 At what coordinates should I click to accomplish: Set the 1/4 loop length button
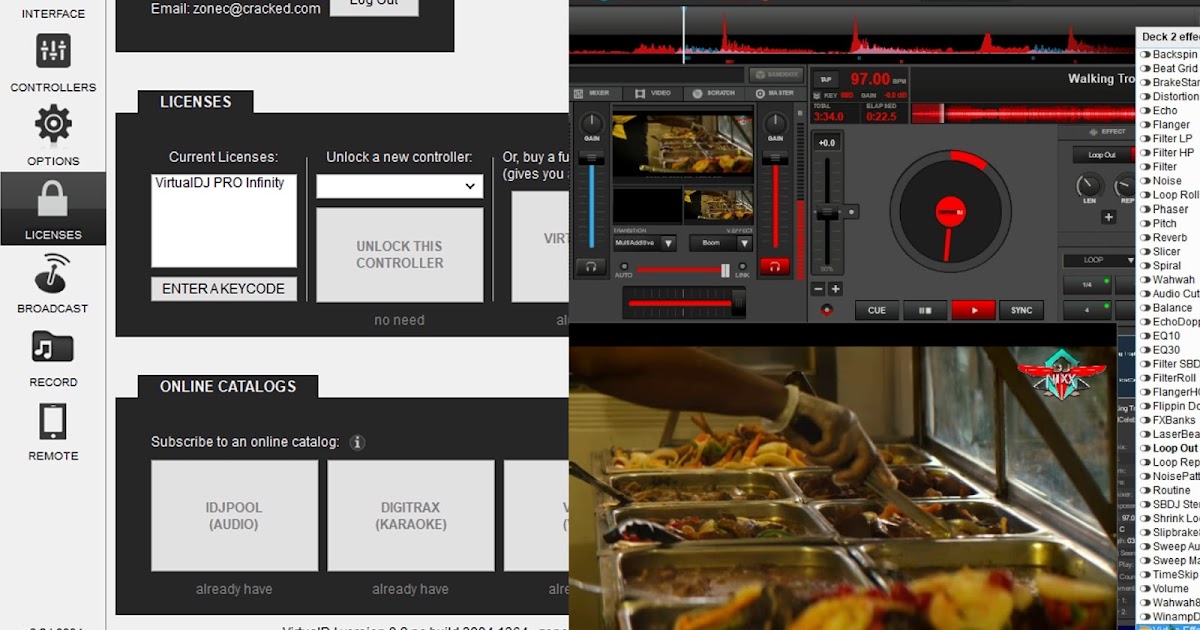(x=1086, y=285)
